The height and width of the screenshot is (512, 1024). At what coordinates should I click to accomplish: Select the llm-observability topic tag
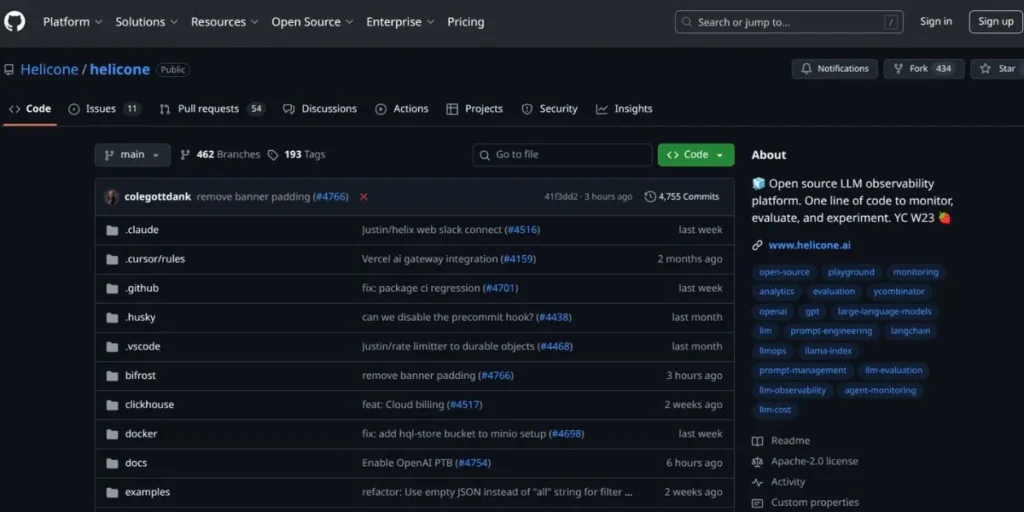click(x=792, y=390)
